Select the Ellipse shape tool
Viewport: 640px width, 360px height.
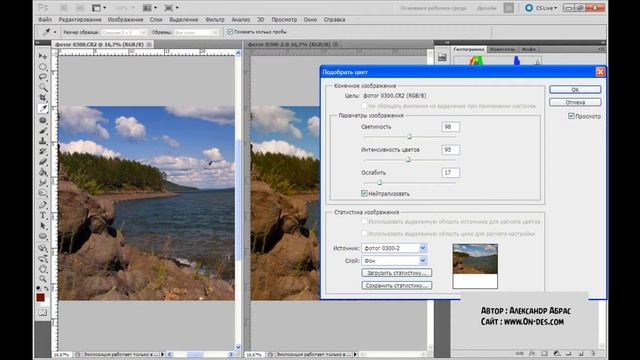42,236
